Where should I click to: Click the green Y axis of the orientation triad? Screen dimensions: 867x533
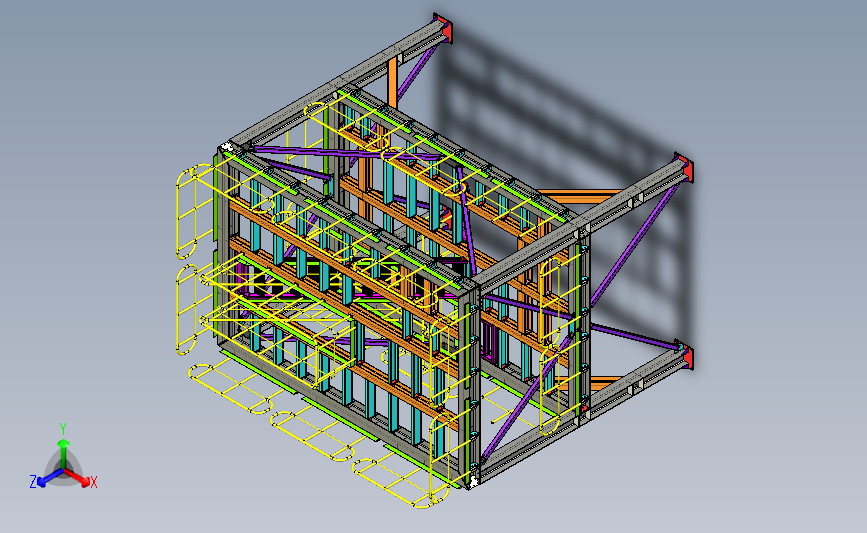coord(64,453)
